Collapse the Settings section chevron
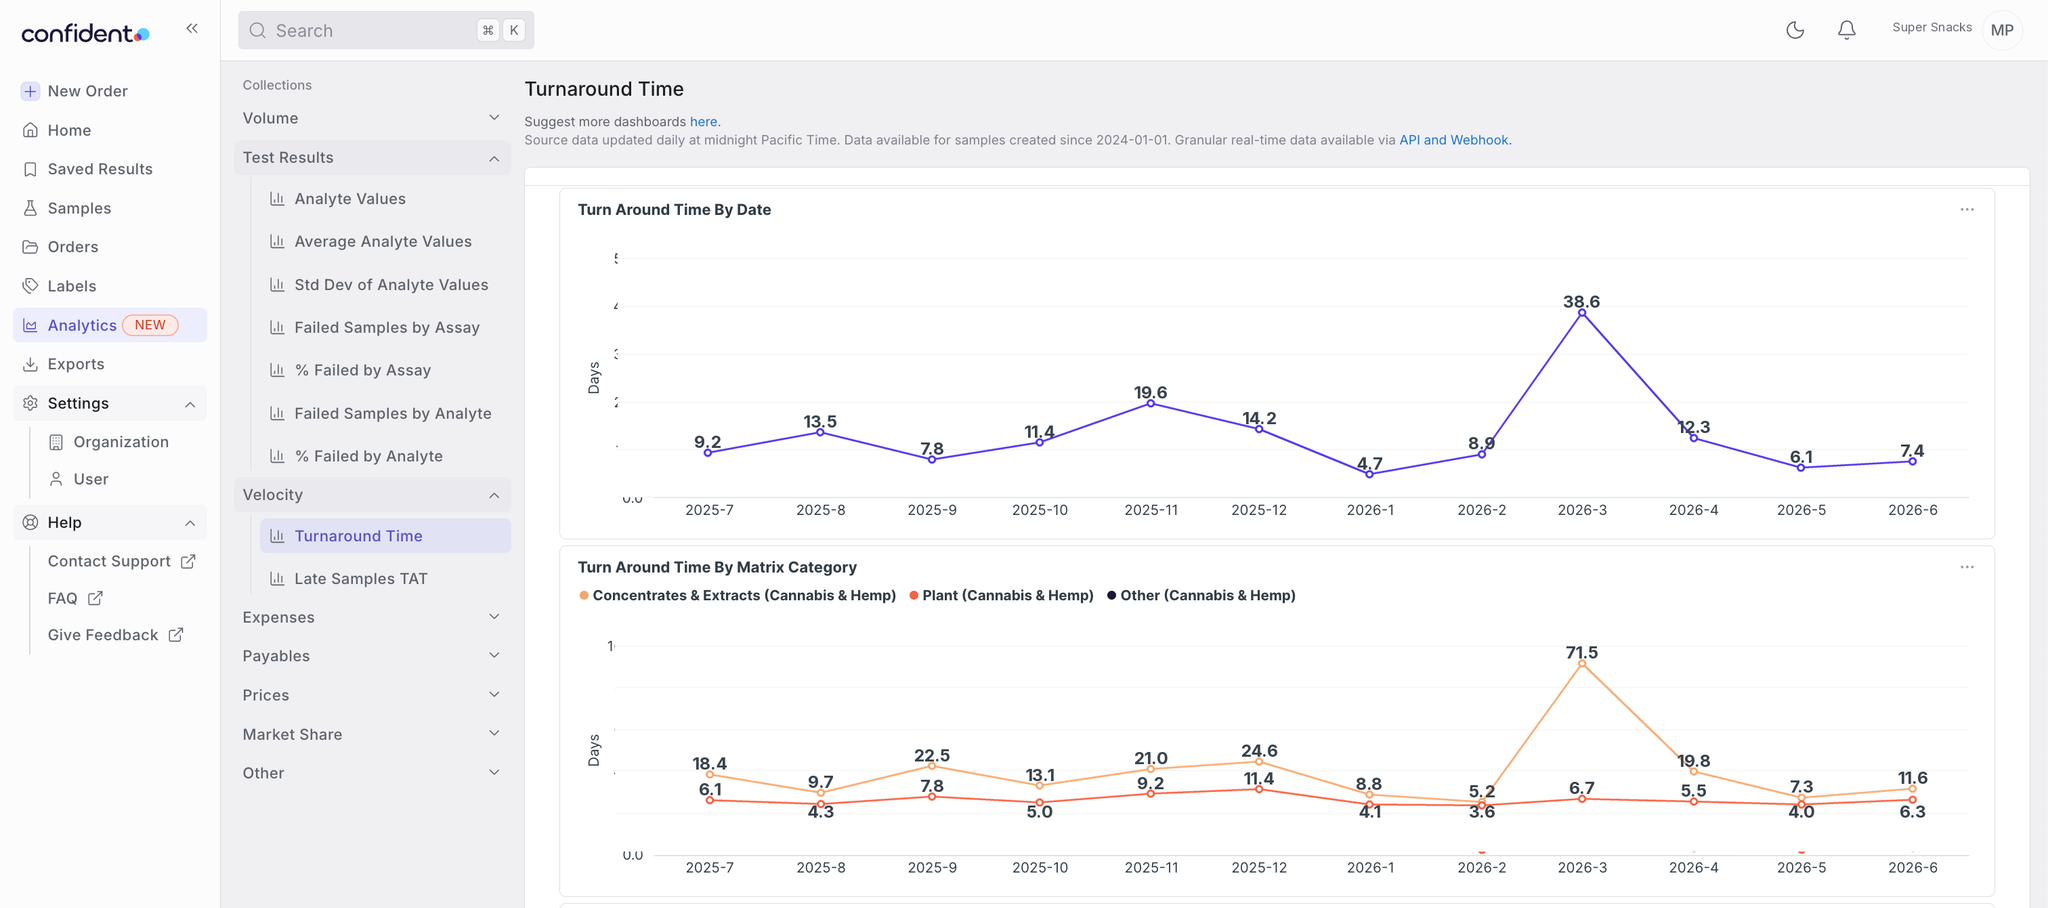2048x908 pixels. point(189,404)
